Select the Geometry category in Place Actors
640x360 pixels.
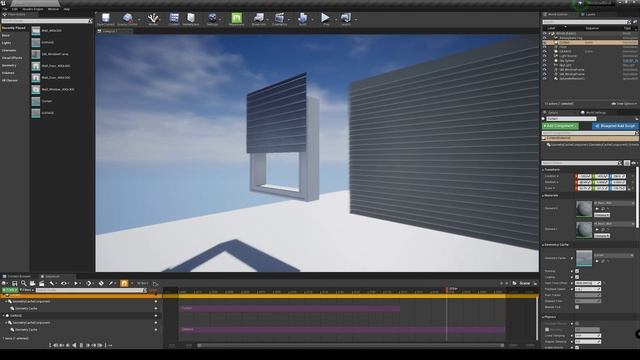click(9, 65)
